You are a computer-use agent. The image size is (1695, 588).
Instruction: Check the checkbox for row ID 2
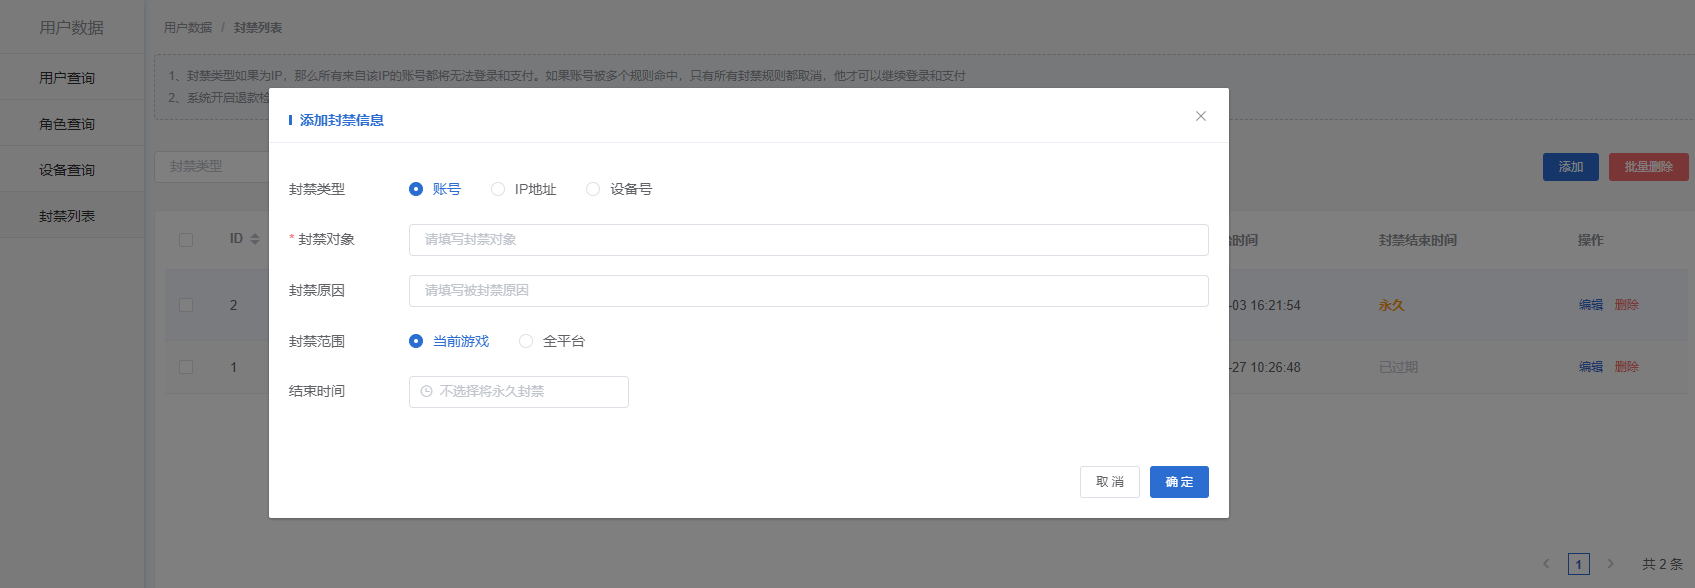click(x=186, y=305)
